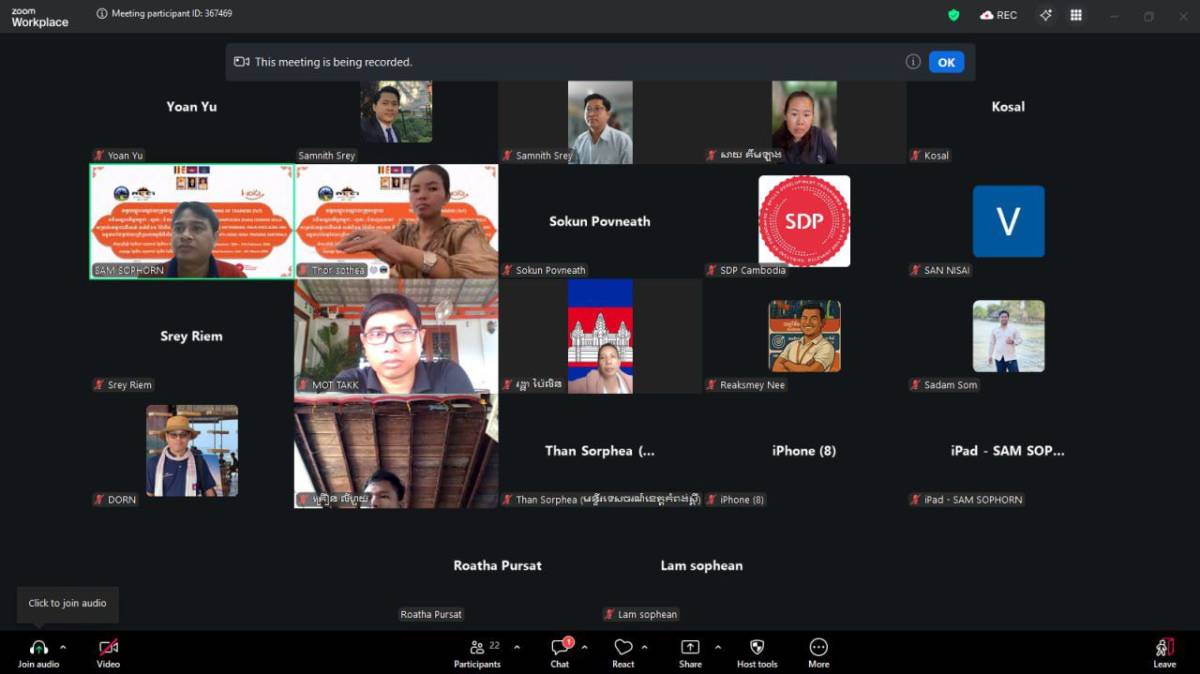
Task: Click muted mic icon beside Reaksmey Nee label
Action: (x=711, y=385)
